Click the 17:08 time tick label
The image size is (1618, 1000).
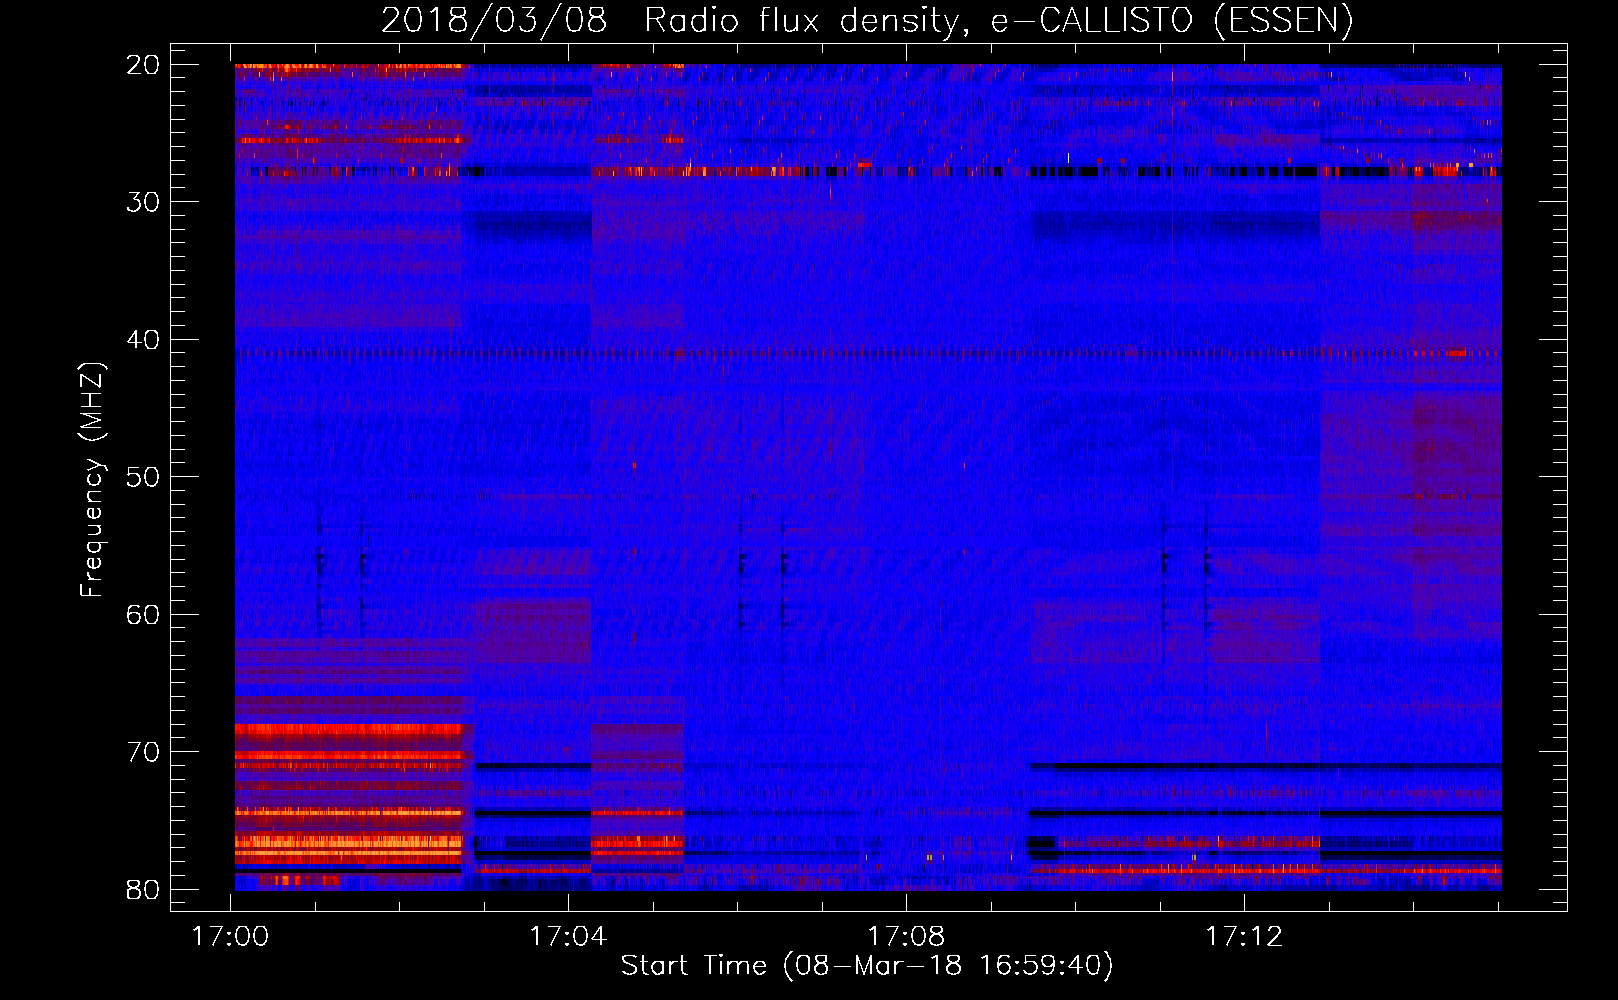[x=907, y=937]
